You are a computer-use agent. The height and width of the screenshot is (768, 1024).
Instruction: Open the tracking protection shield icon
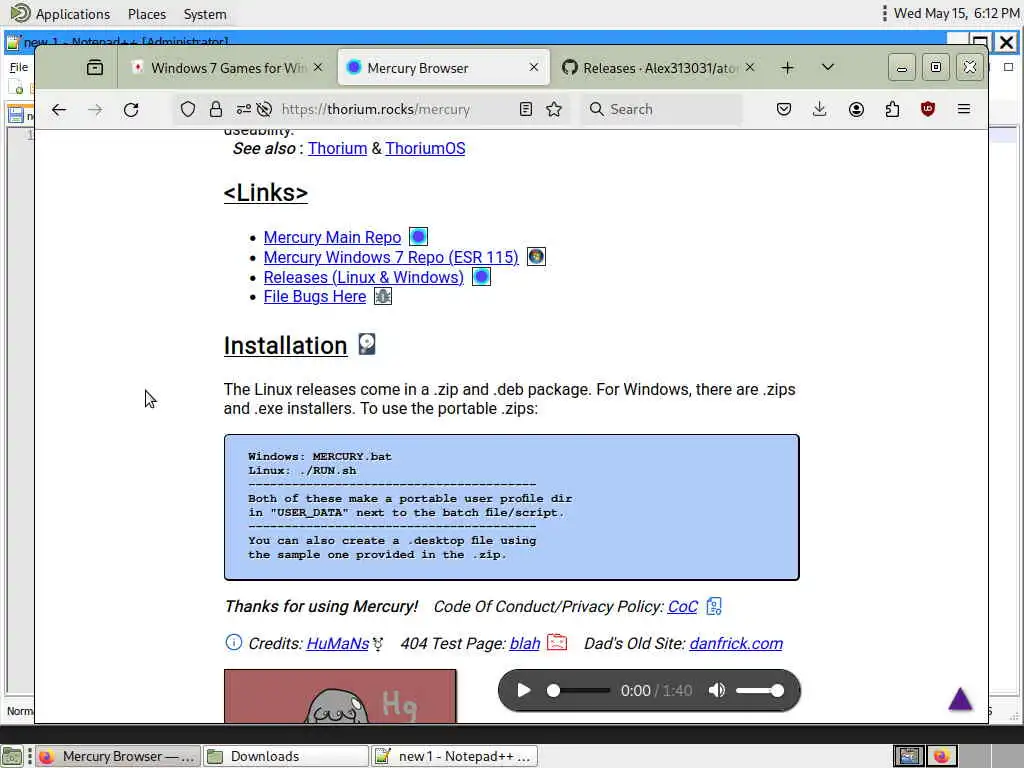(187, 110)
